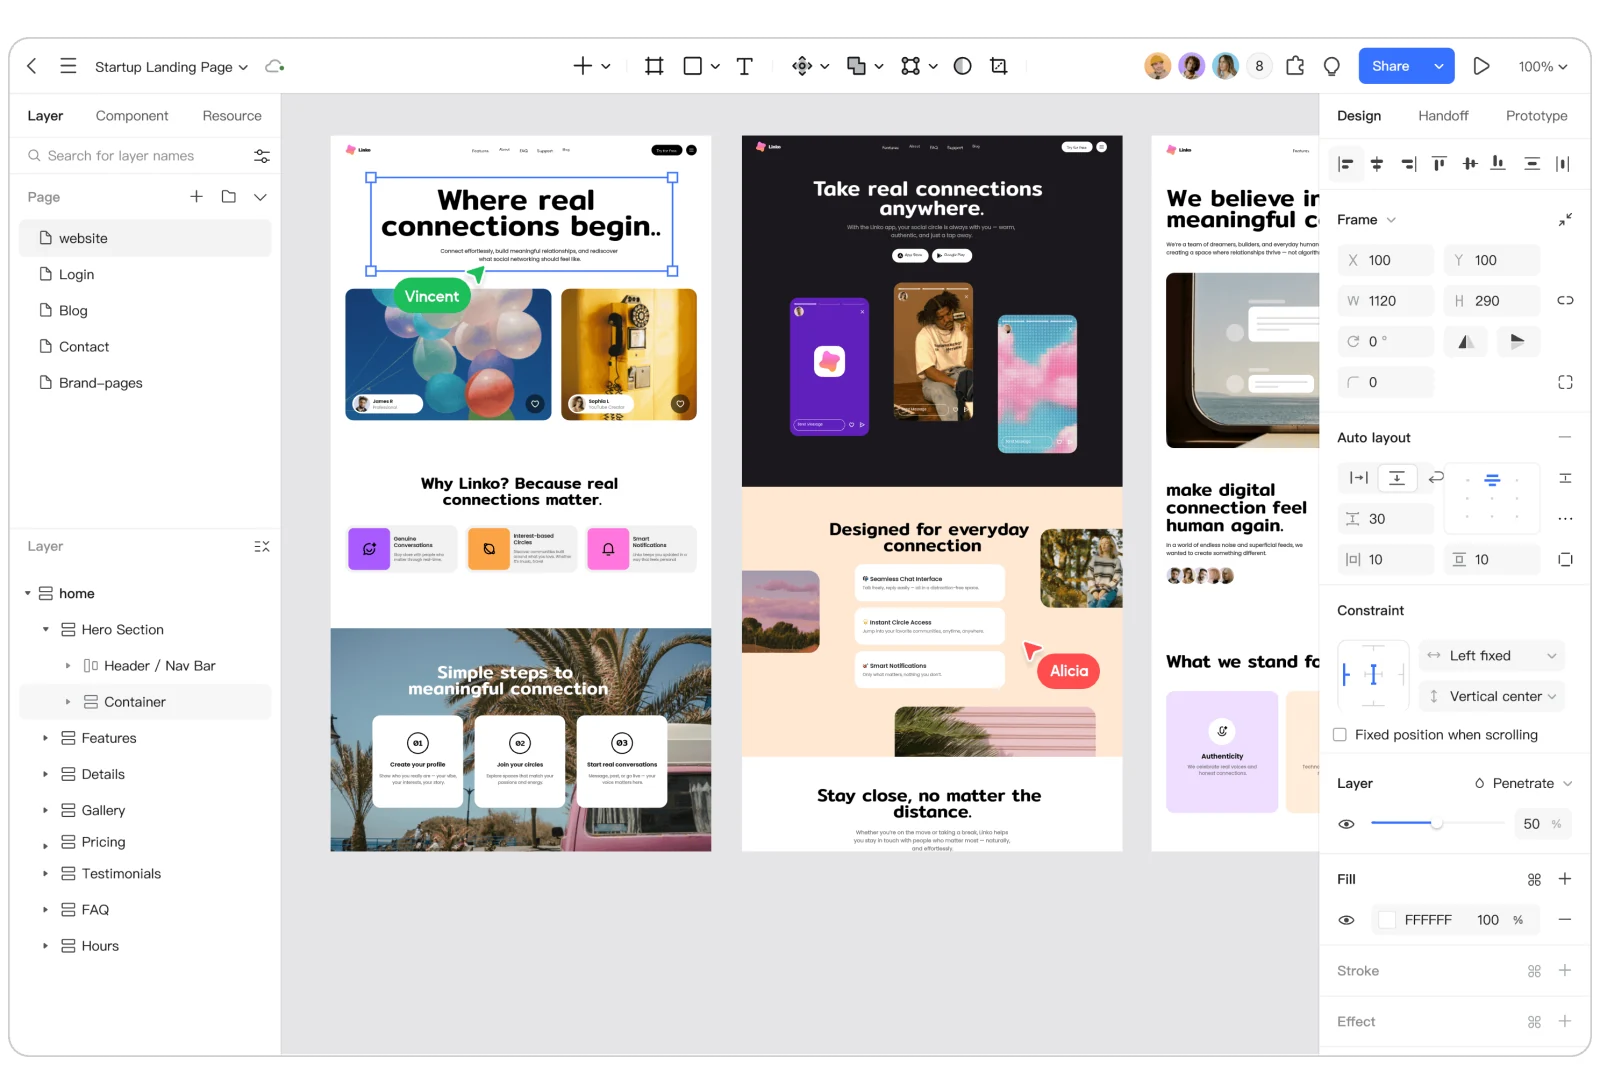Click the W width field 1120

click(x=1385, y=301)
